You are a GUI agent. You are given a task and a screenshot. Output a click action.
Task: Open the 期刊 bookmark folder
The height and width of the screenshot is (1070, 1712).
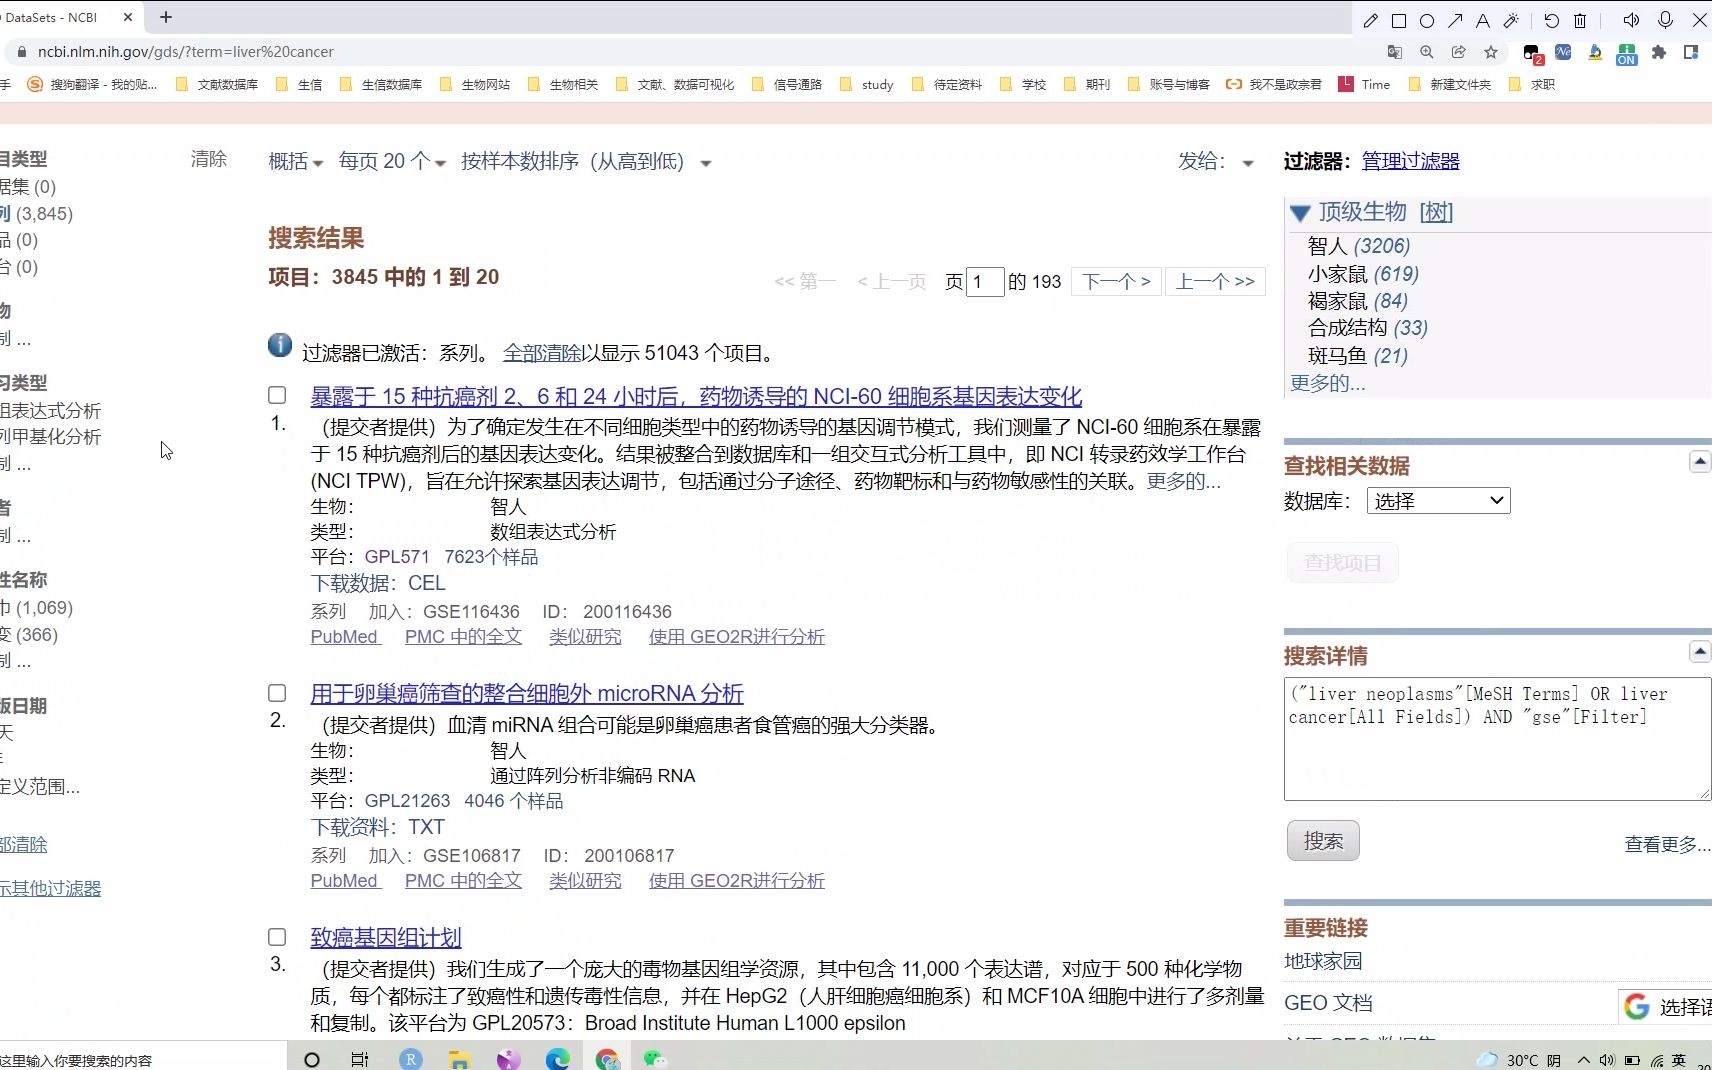(x=1088, y=84)
